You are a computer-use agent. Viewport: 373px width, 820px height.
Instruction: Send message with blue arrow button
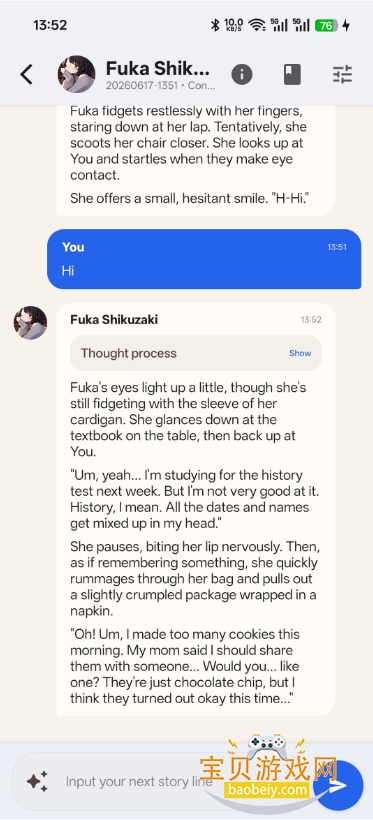(340, 785)
